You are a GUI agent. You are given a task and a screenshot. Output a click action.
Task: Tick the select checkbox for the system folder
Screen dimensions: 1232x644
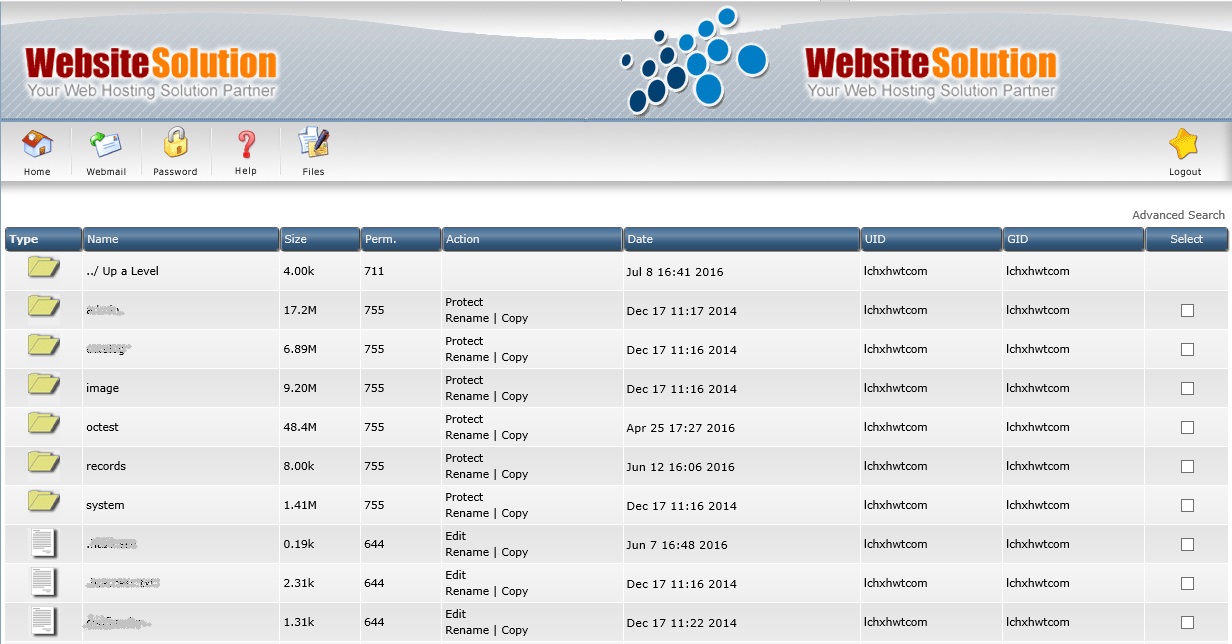point(1187,505)
